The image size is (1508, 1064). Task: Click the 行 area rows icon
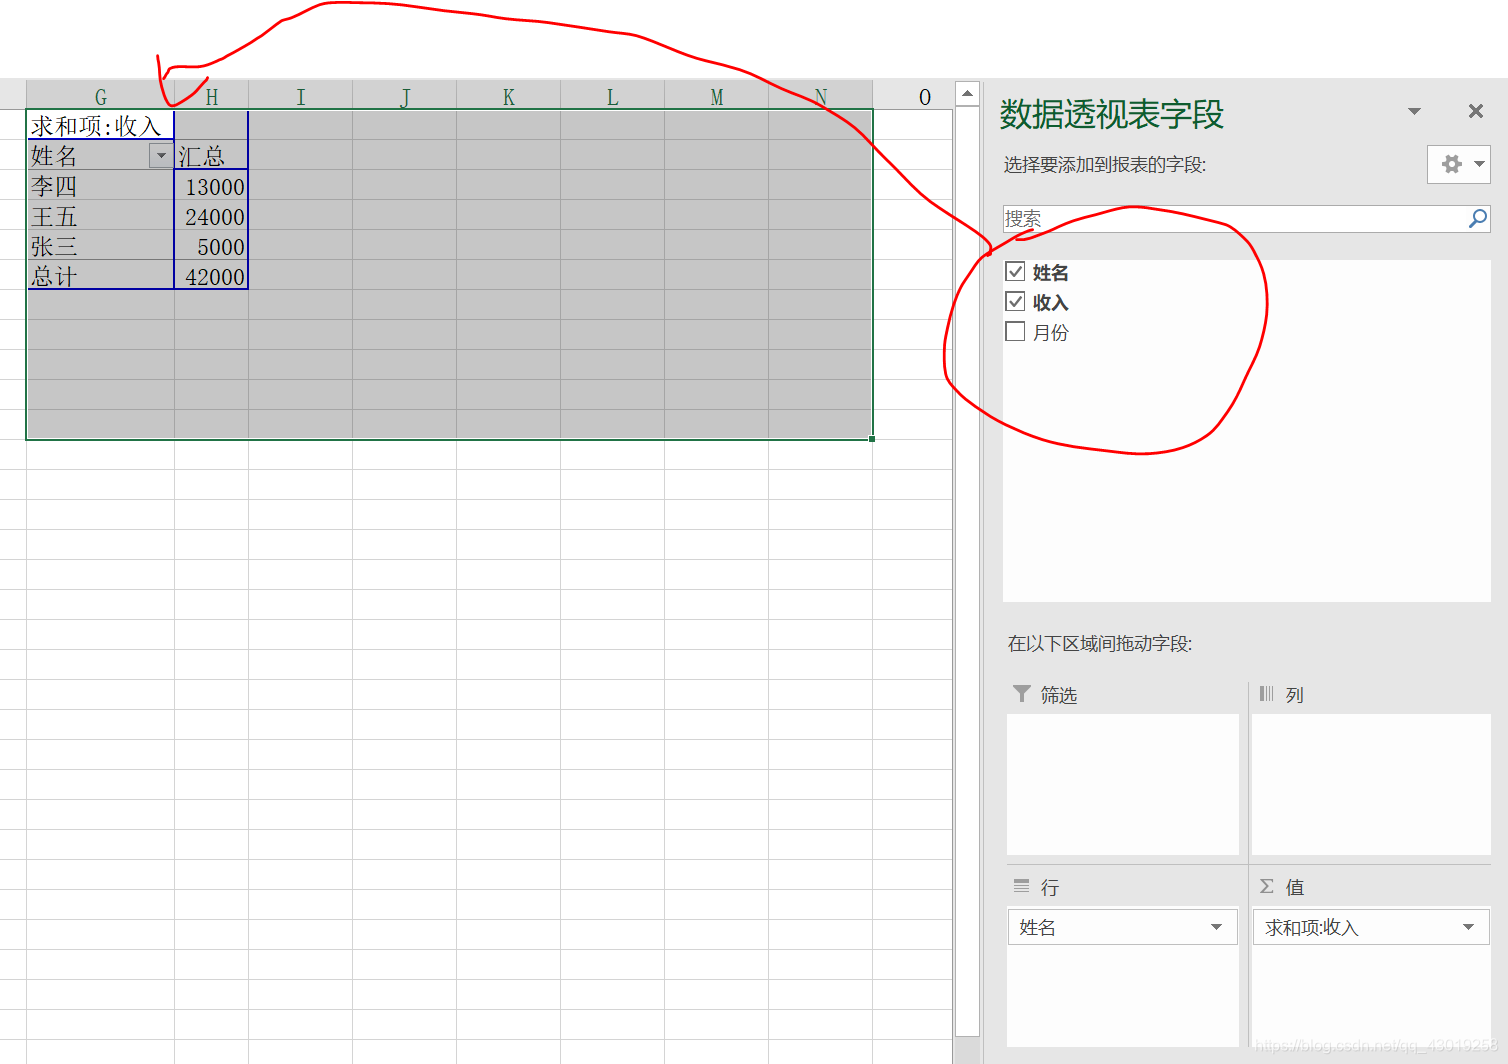click(x=1021, y=885)
